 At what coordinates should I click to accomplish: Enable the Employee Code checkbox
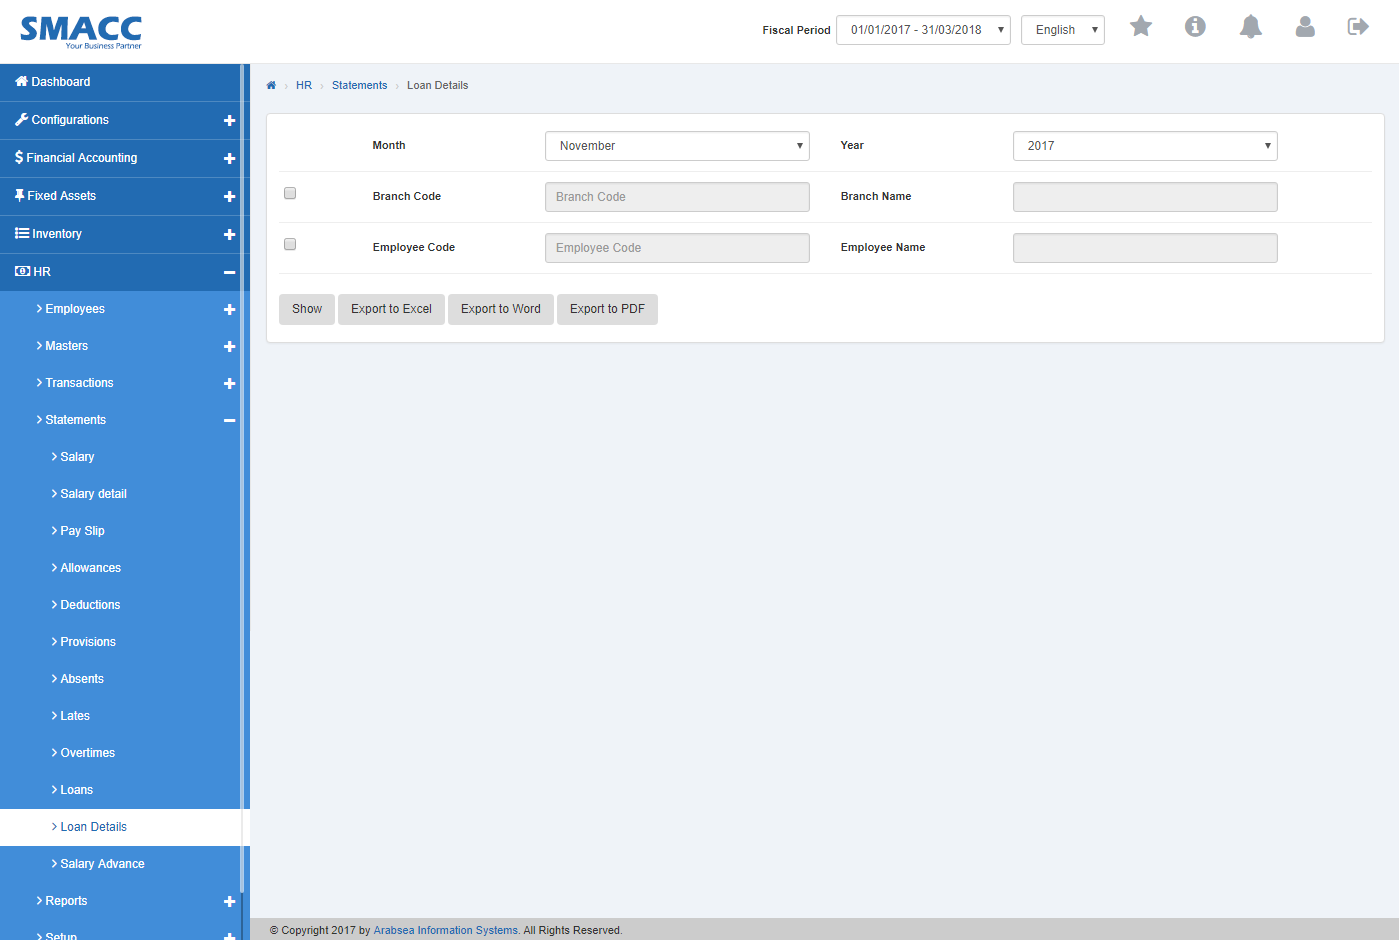(290, 244)
